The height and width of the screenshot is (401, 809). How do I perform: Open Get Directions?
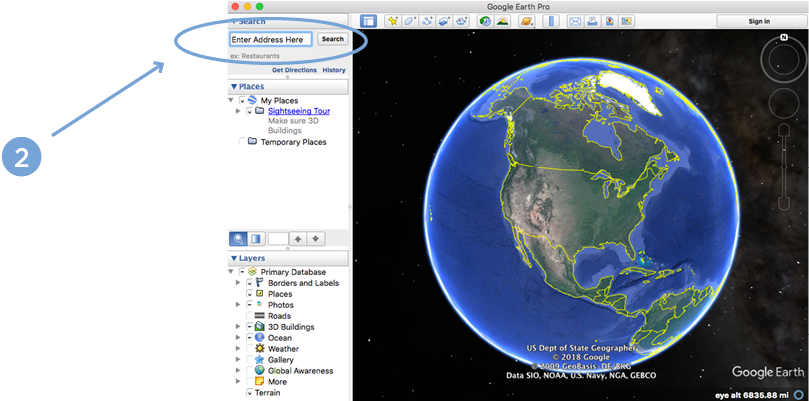[294, 70]
